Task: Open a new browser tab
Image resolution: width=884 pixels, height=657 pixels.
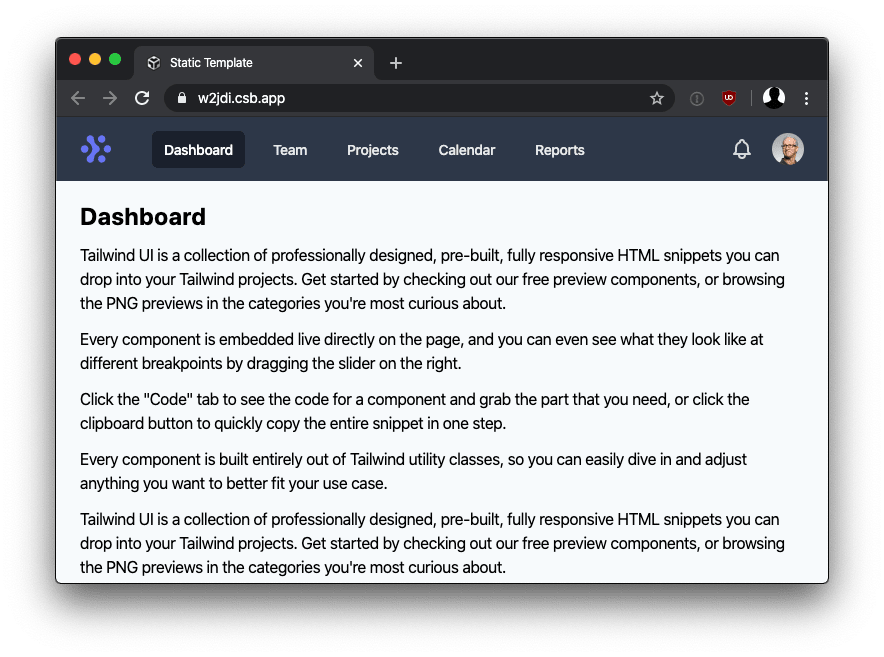Action: (x=396, y=63)
